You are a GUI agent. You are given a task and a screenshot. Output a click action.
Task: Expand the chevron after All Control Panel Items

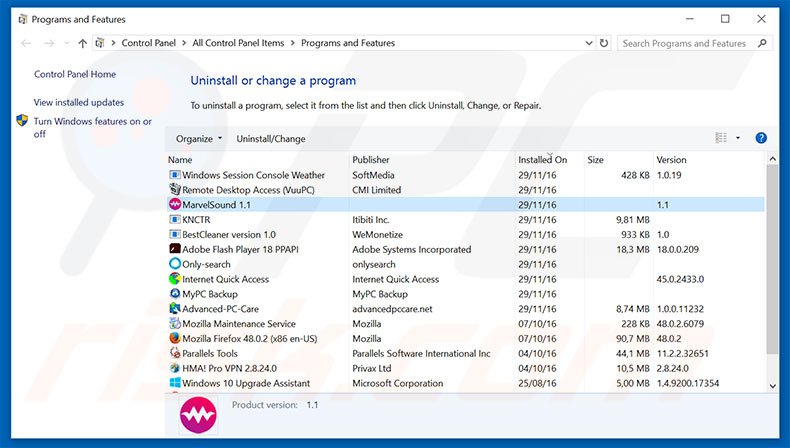(293, 43)
